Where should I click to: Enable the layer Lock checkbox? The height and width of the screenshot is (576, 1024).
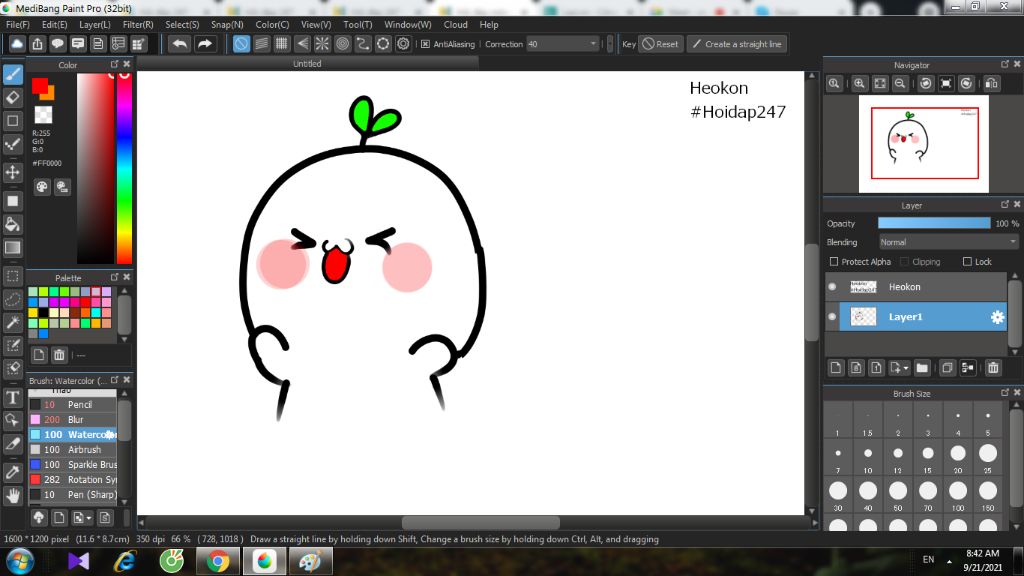967,262
